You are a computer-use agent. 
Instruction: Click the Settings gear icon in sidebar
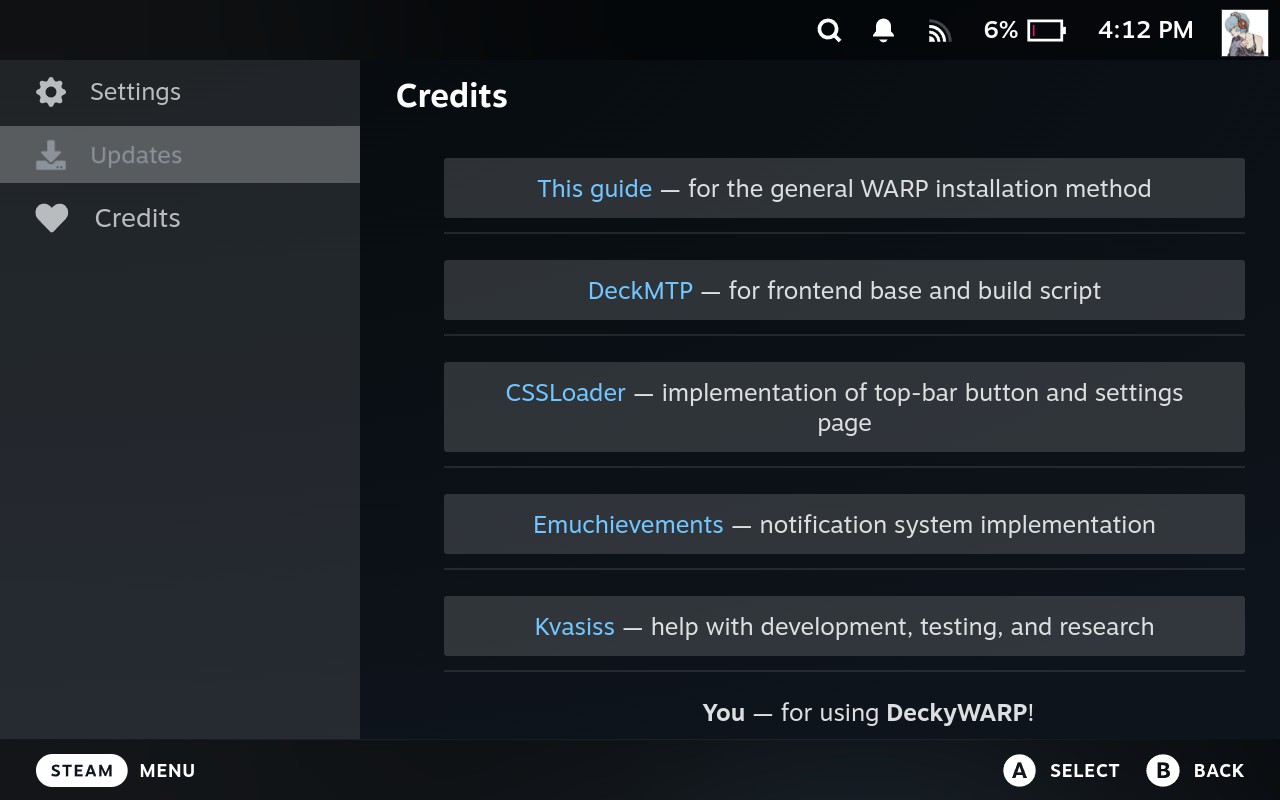pos(51,92)
